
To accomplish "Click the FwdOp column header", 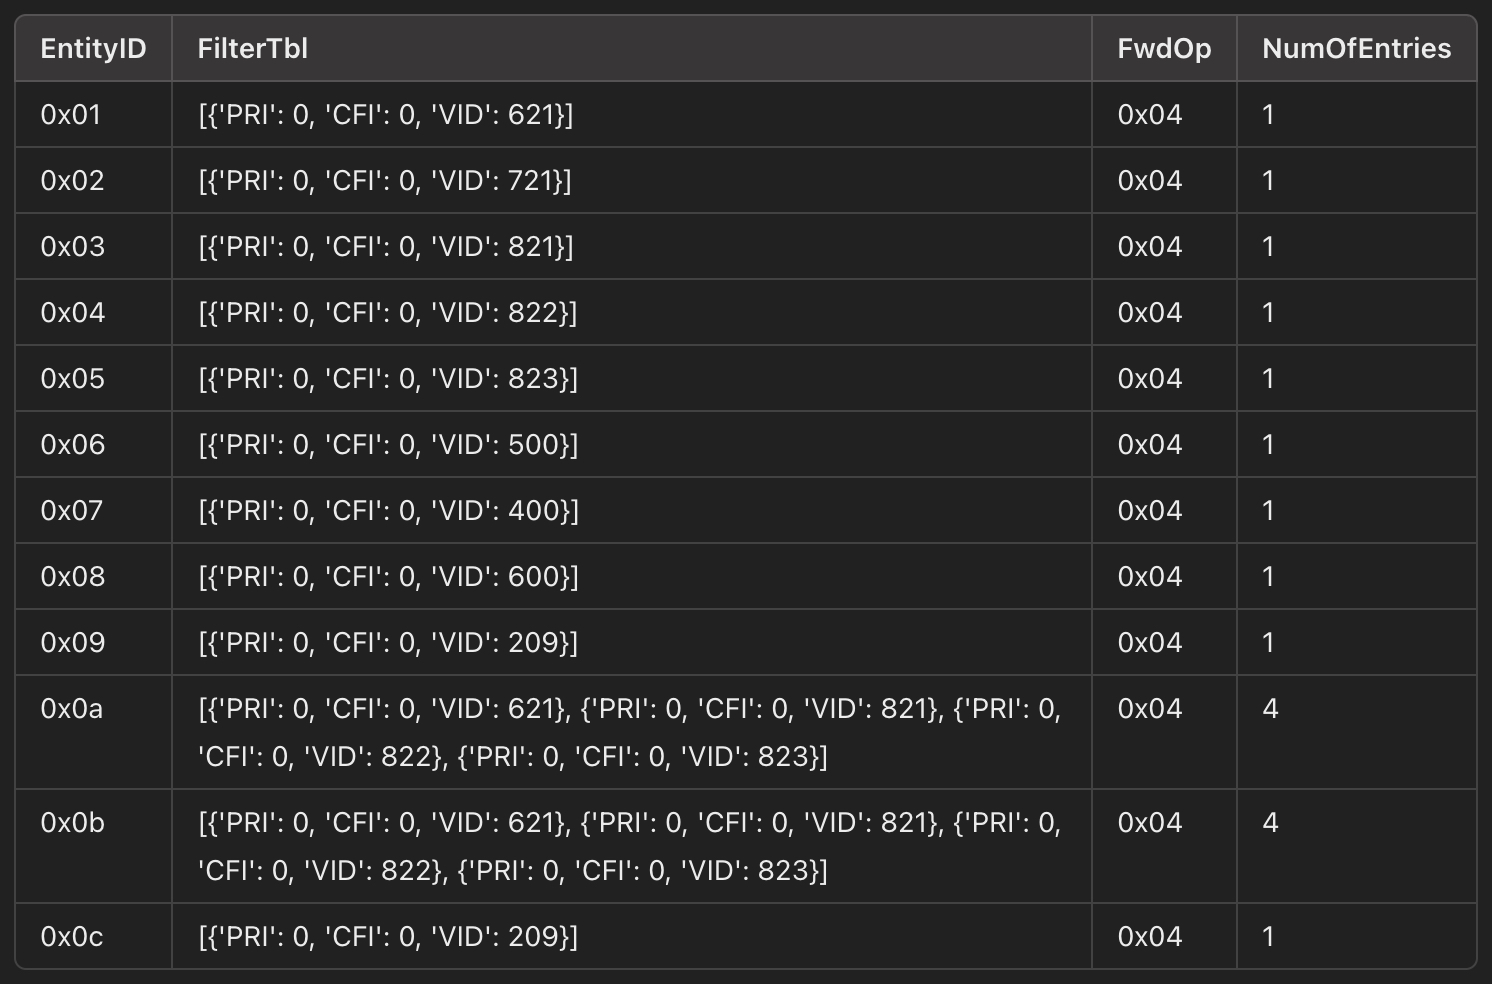I will 1164,49.
